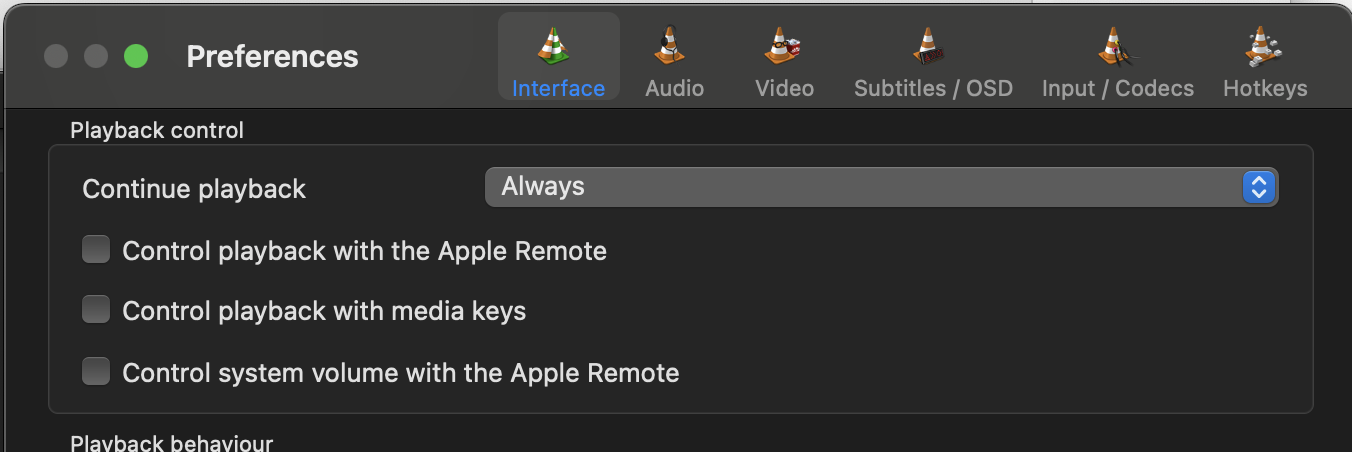The image size is (1352, 452).
Task: Click the green zoom window button
Action: [136, 57]
